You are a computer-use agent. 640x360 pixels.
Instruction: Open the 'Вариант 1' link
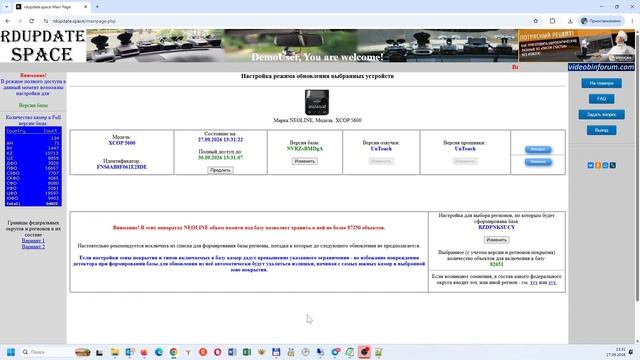click(33, 240)
